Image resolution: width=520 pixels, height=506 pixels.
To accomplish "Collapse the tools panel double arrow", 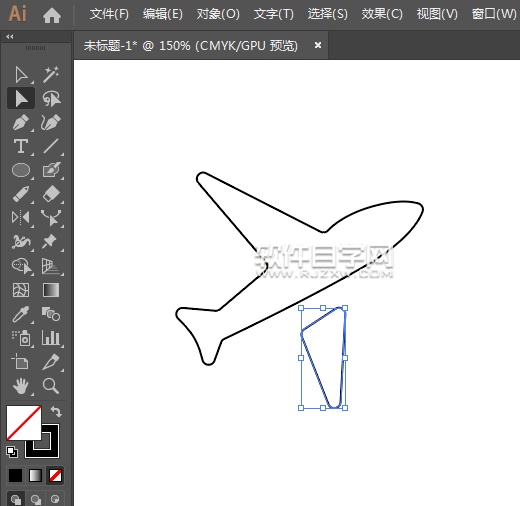I will 10,37.
